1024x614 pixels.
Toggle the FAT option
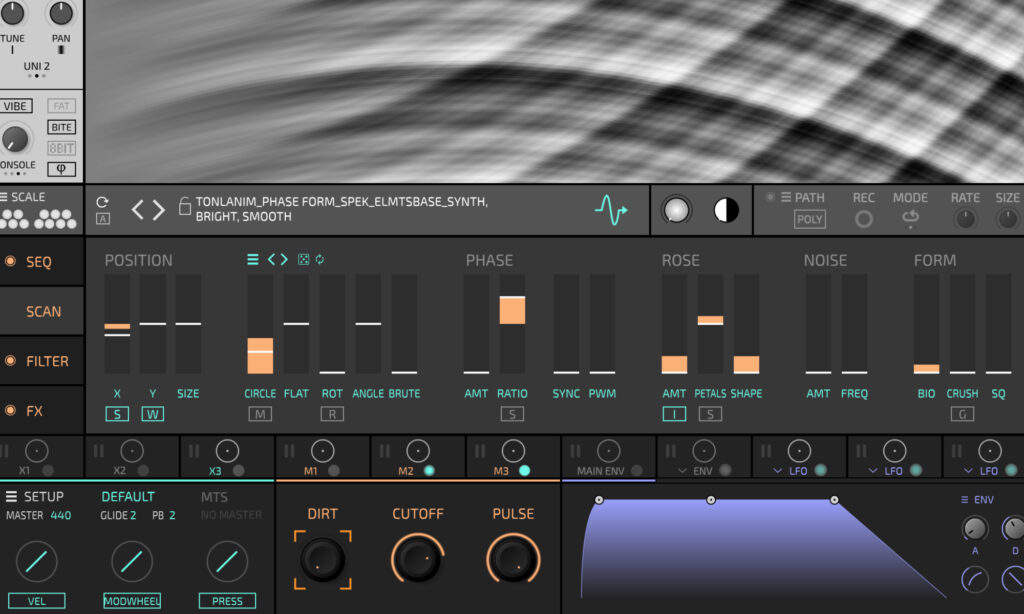[61, 106]
